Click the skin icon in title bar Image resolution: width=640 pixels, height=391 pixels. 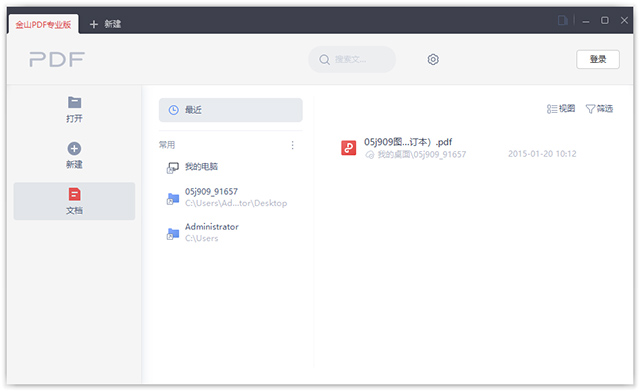562,20
